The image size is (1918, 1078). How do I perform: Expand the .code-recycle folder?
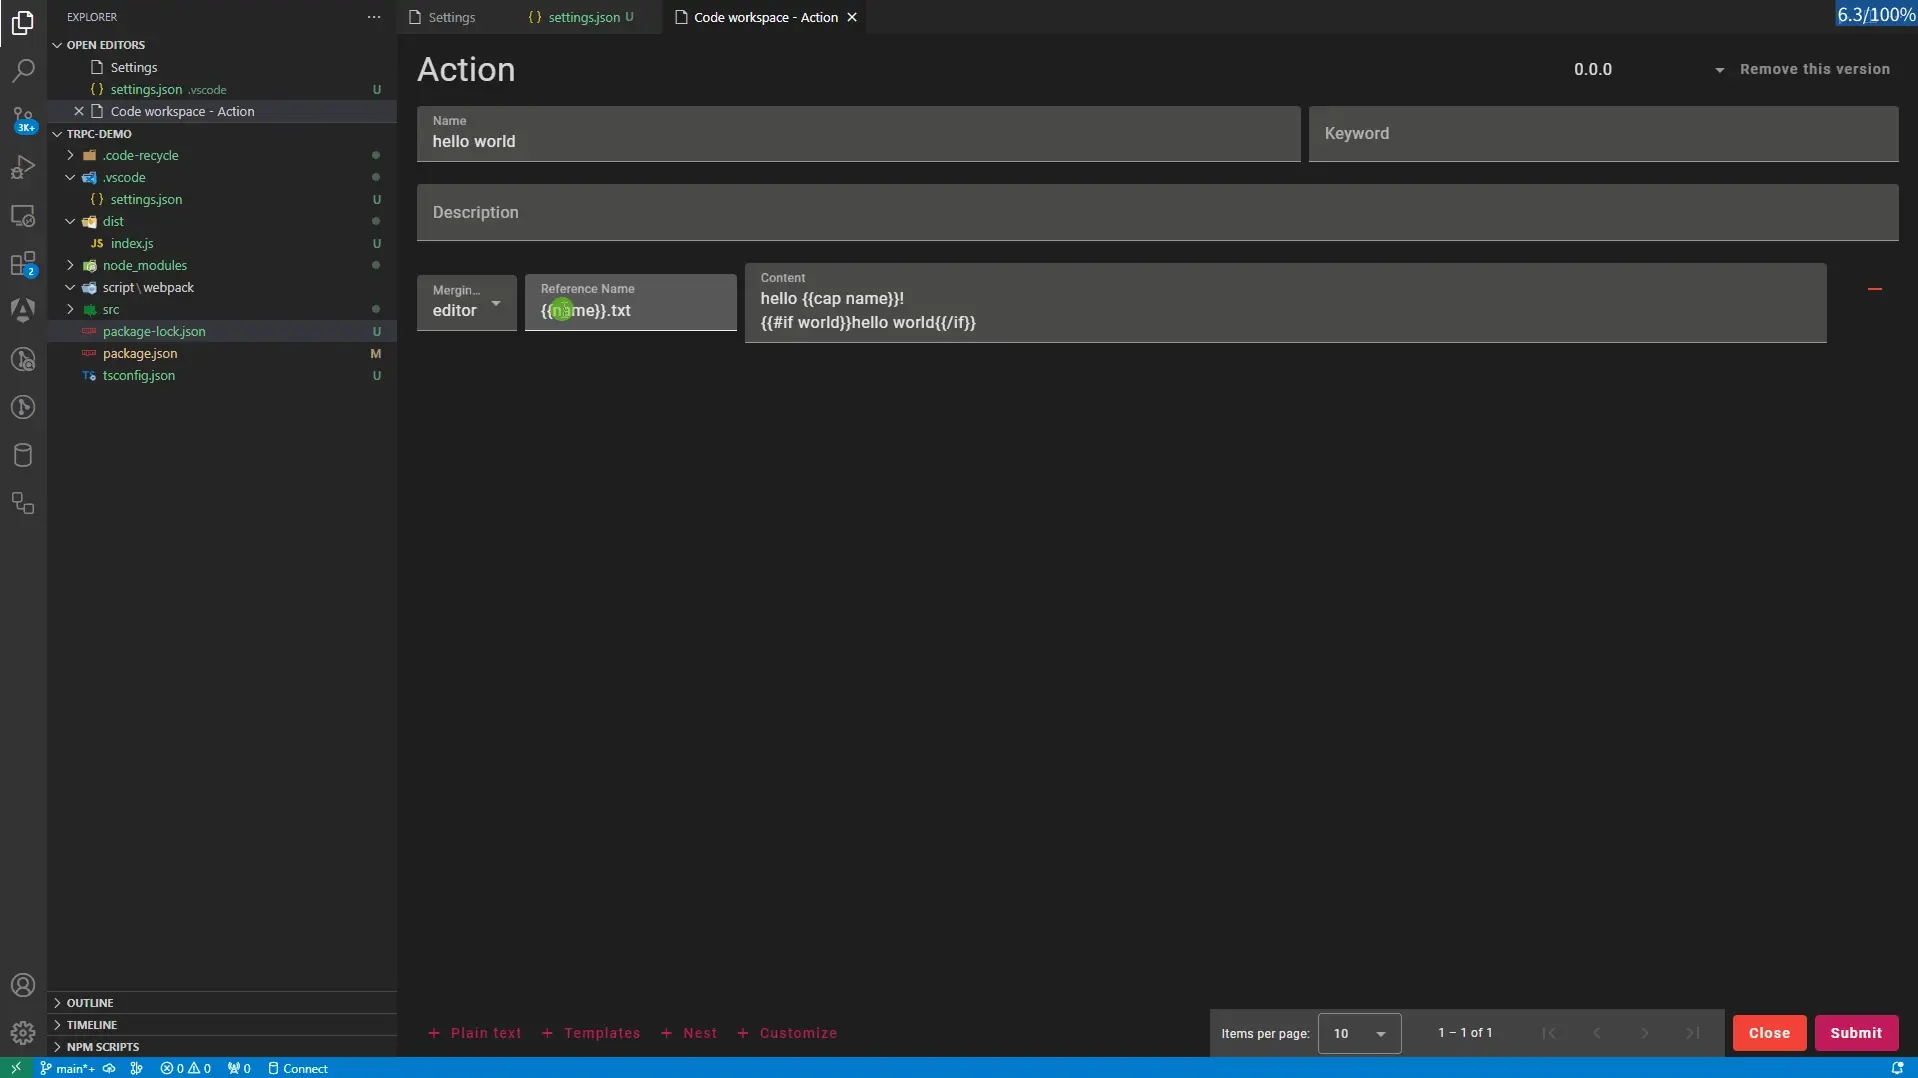pos(70,155)
